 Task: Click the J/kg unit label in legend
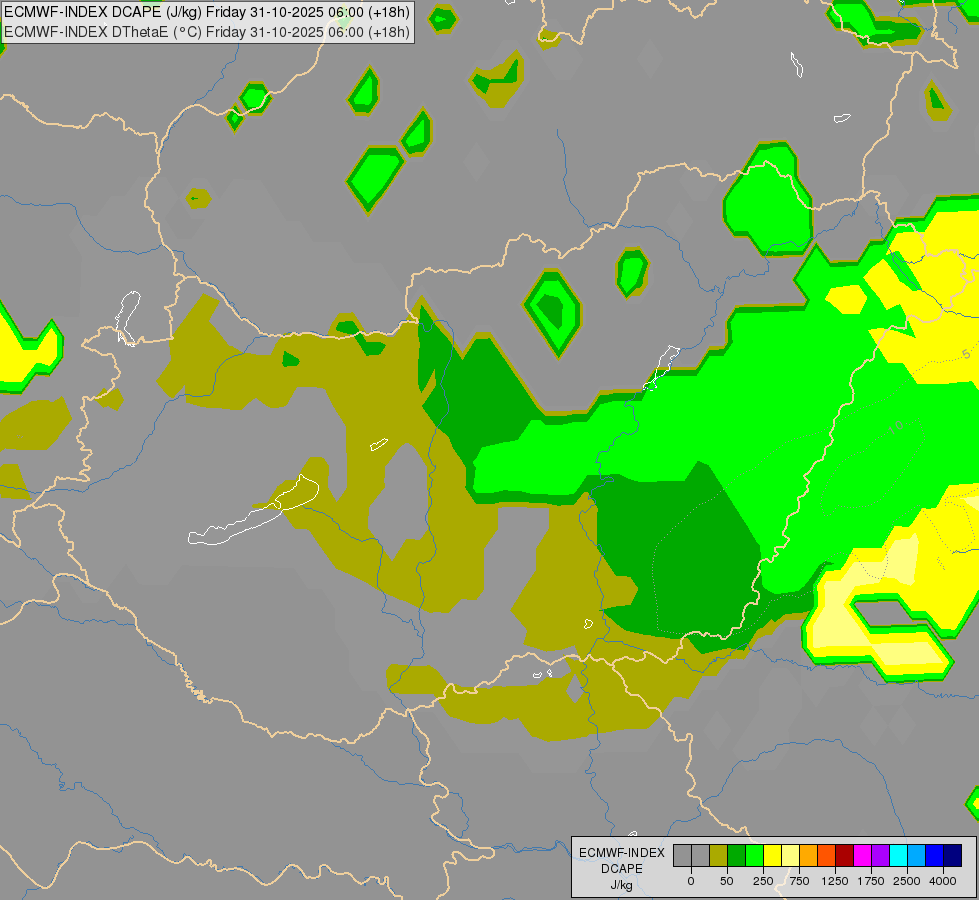(622, 886)
